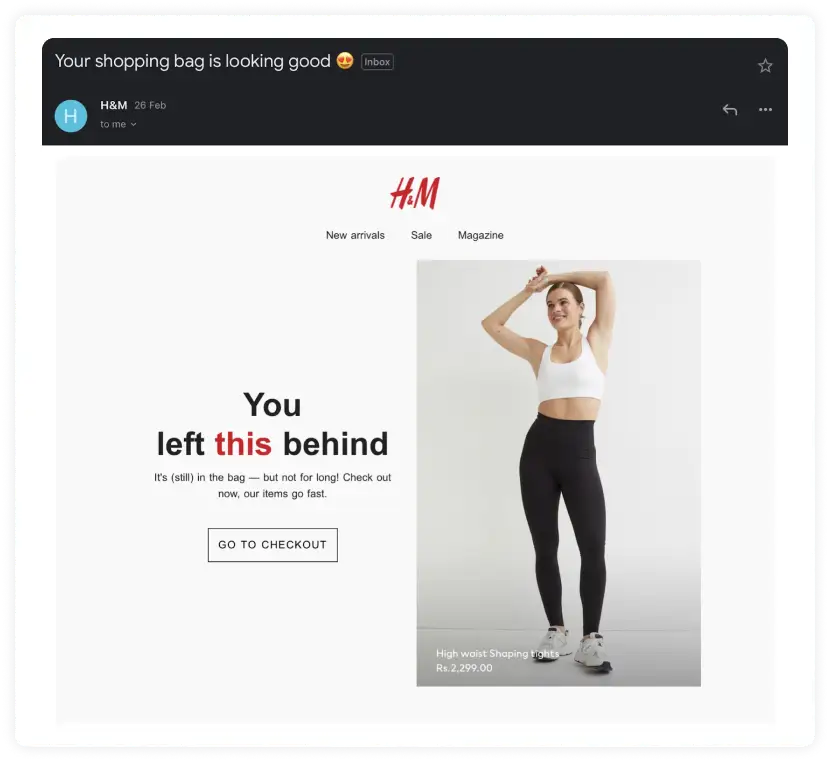Click the Inbox label tag

377,62
